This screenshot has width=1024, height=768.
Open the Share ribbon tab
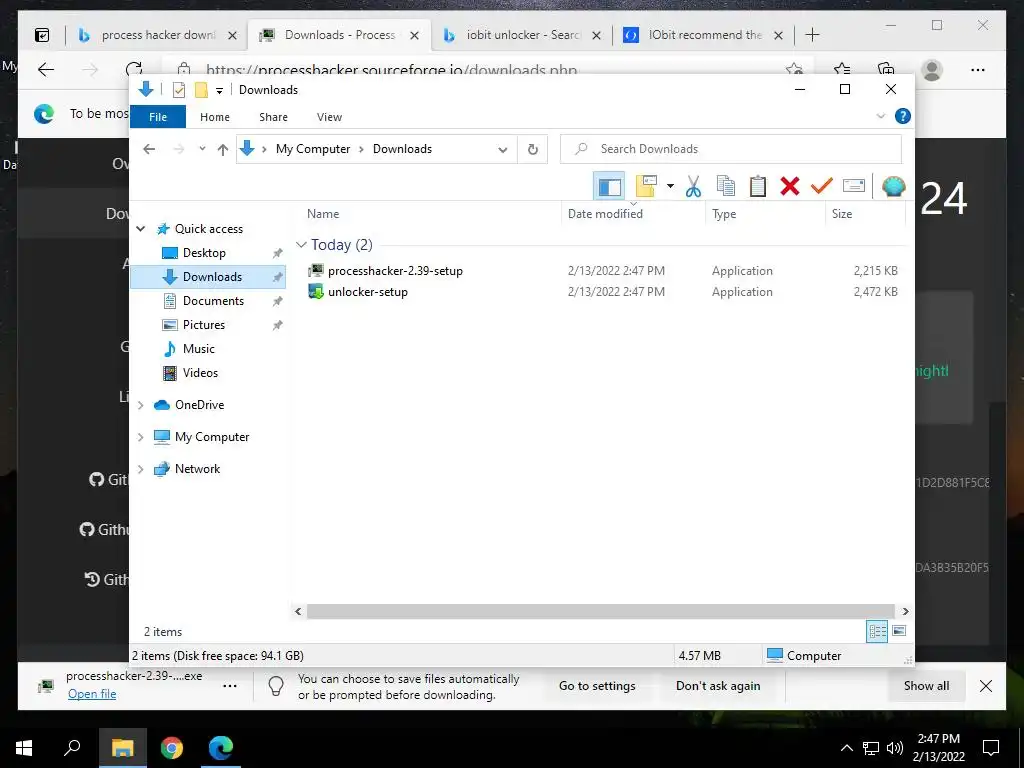(273, 117)
